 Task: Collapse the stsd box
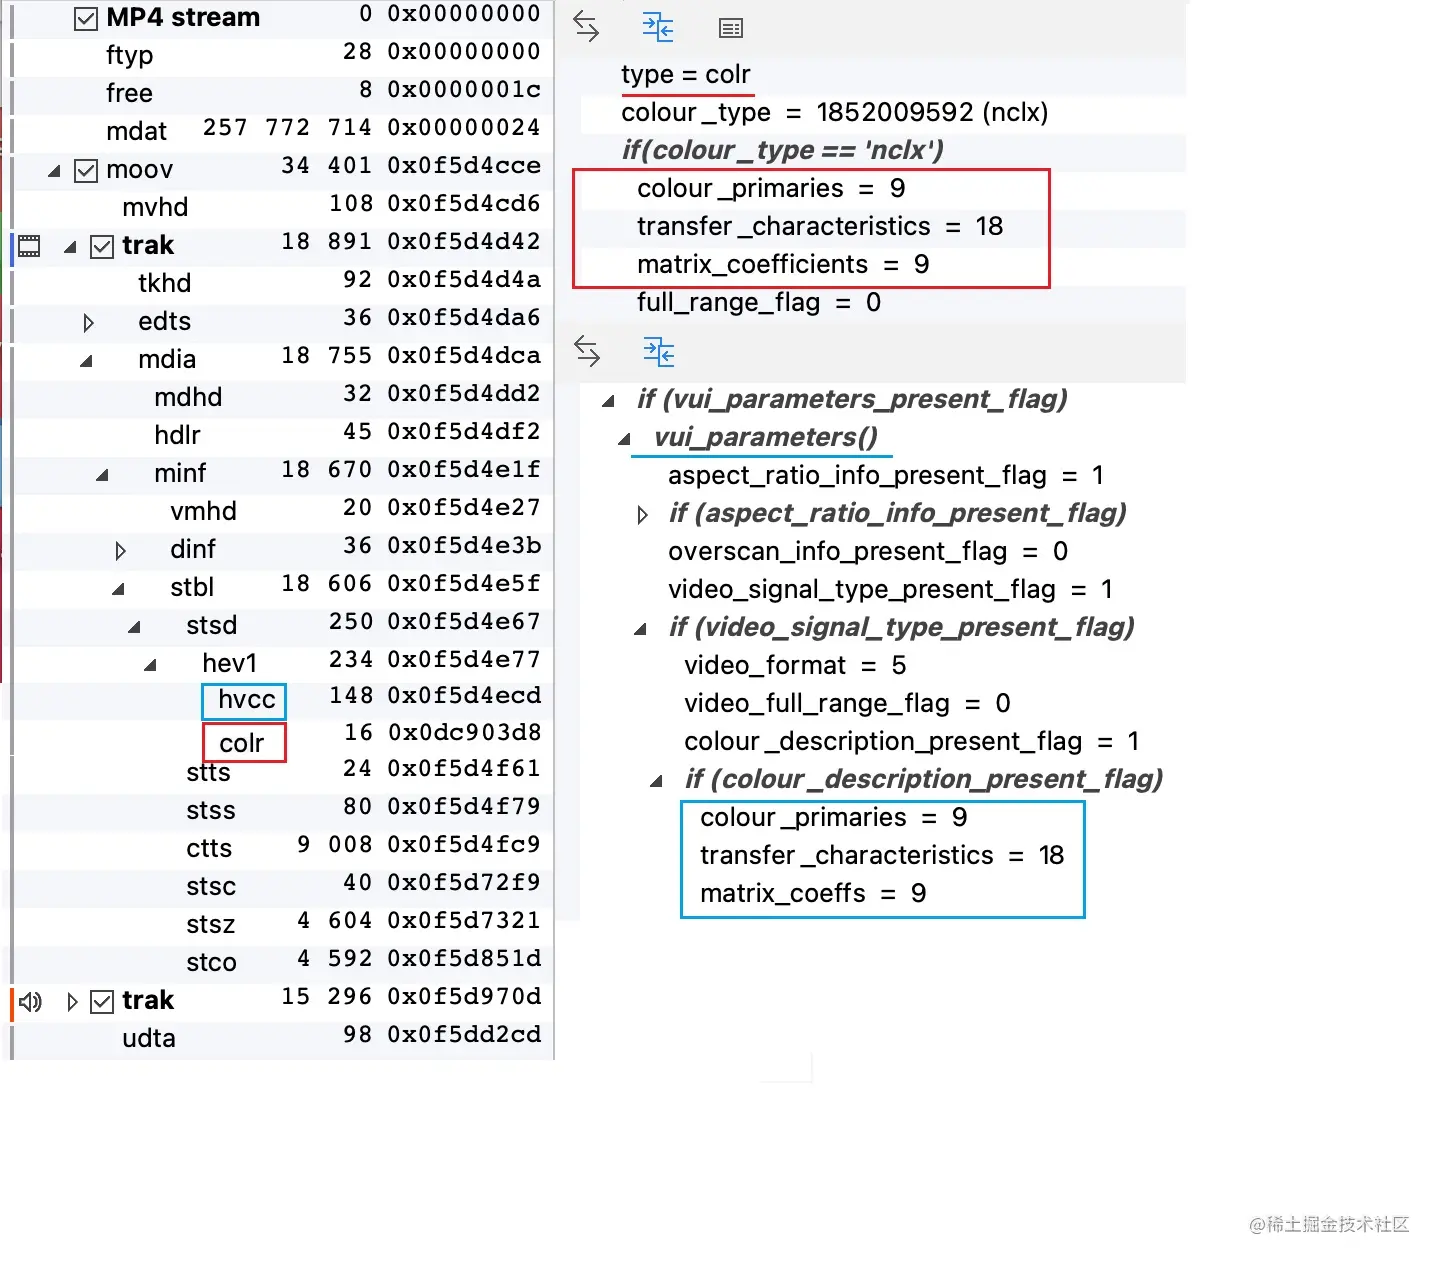tap(134, 627)
